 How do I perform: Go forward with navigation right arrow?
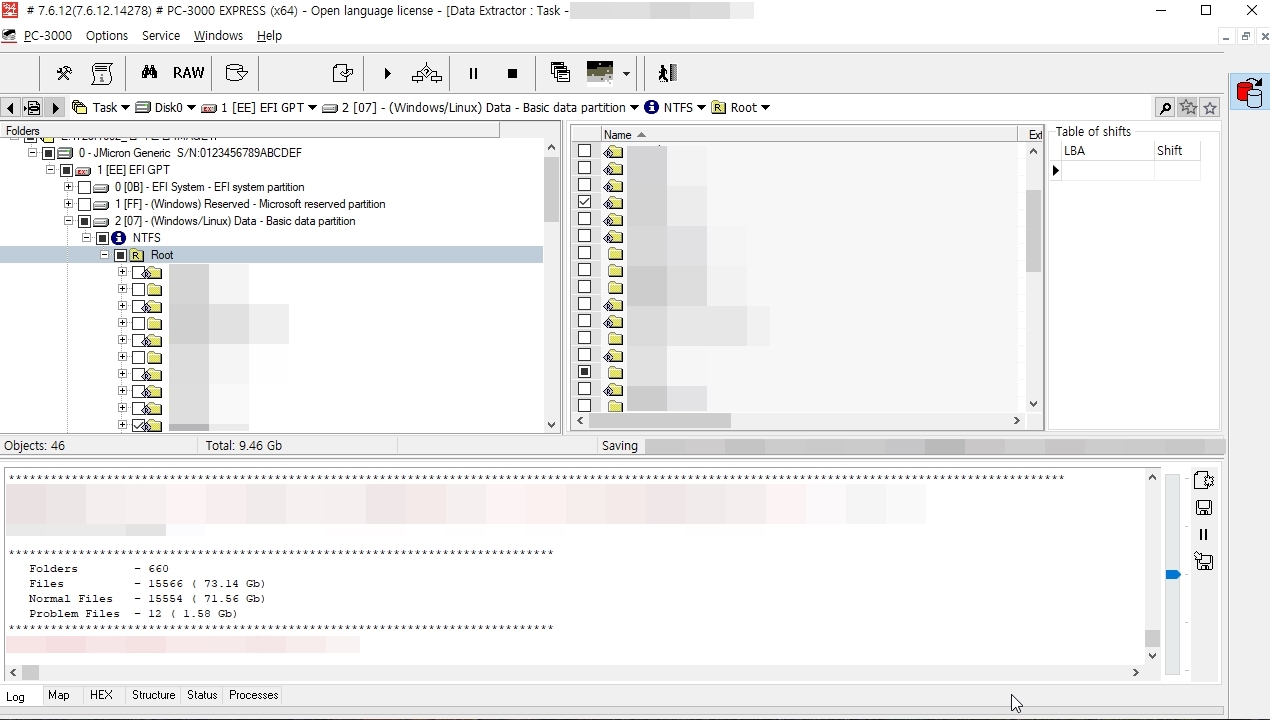[x=55, y=108]
